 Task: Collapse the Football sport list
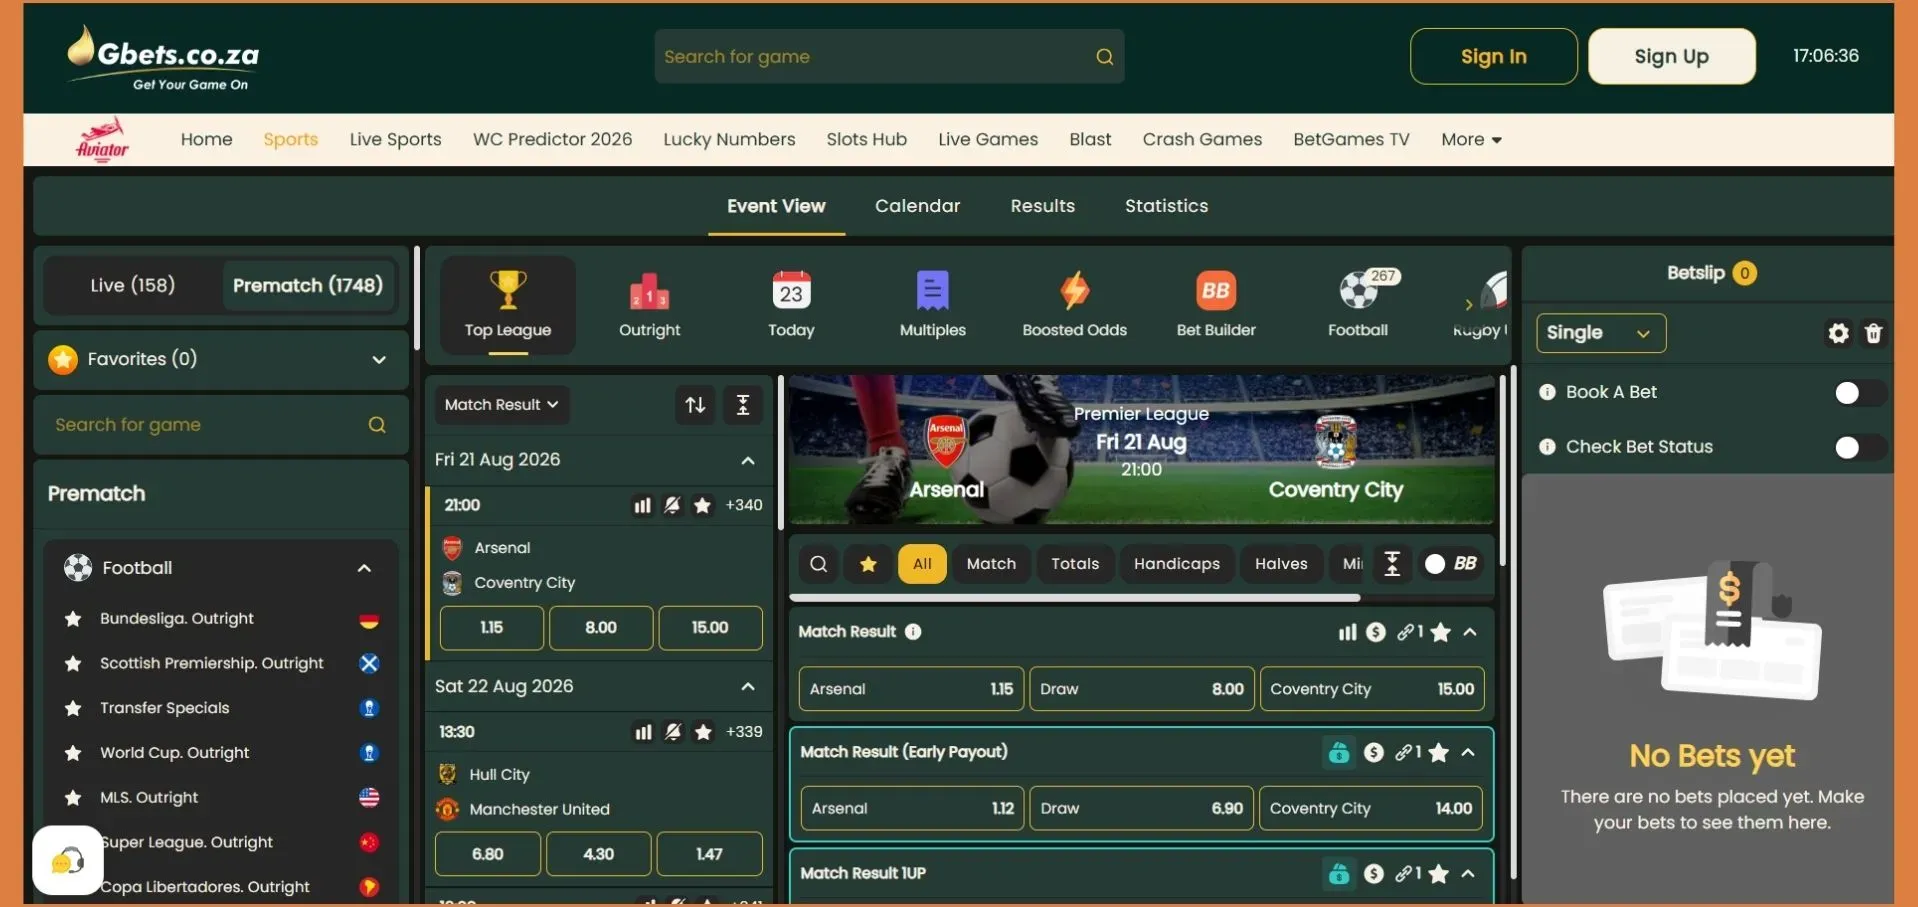(x=364, y=568)
